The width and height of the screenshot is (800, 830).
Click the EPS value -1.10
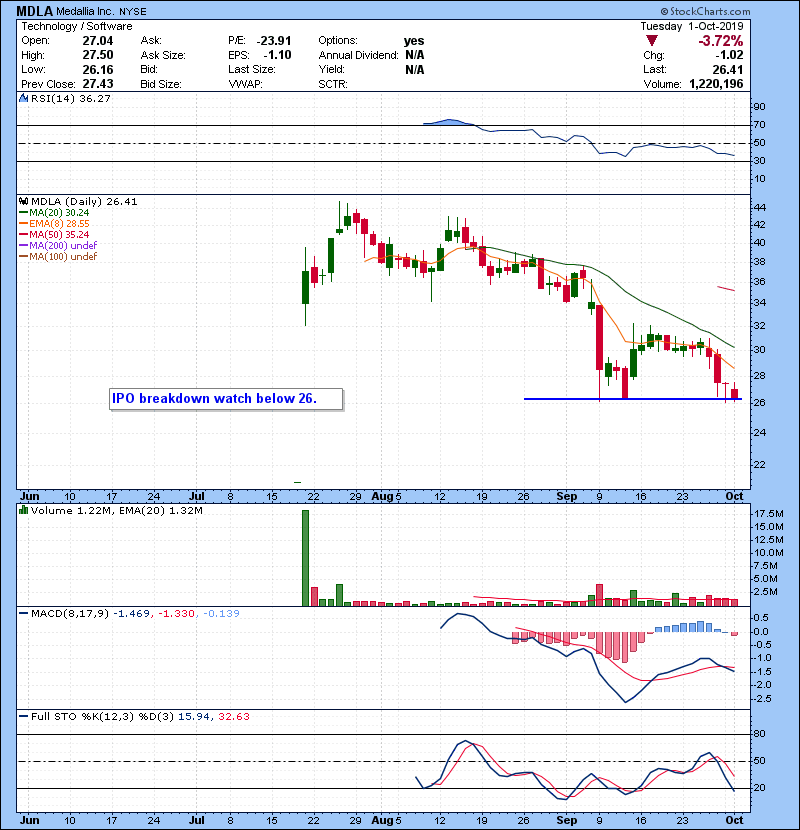277,55
